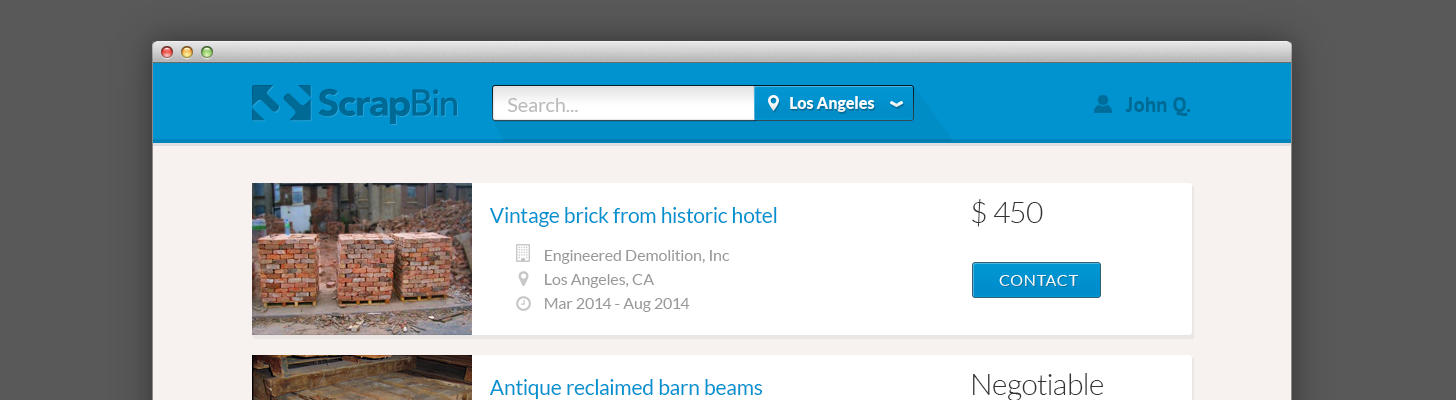The width and height of the screenshot is (1456, 400).
Task: Click the yellow minimize window button
Action: click(x=187, y=52)
